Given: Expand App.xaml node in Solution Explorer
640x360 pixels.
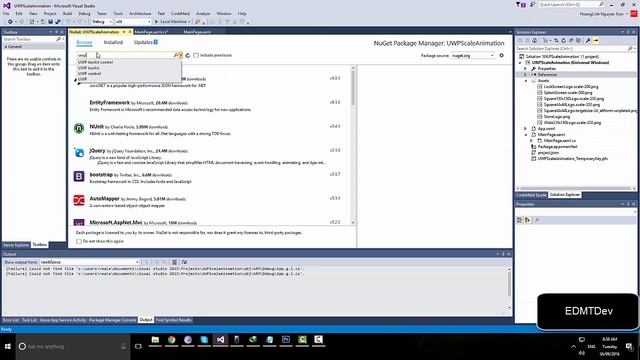Looking at the screenshot, I should click(x=526, y=129).
